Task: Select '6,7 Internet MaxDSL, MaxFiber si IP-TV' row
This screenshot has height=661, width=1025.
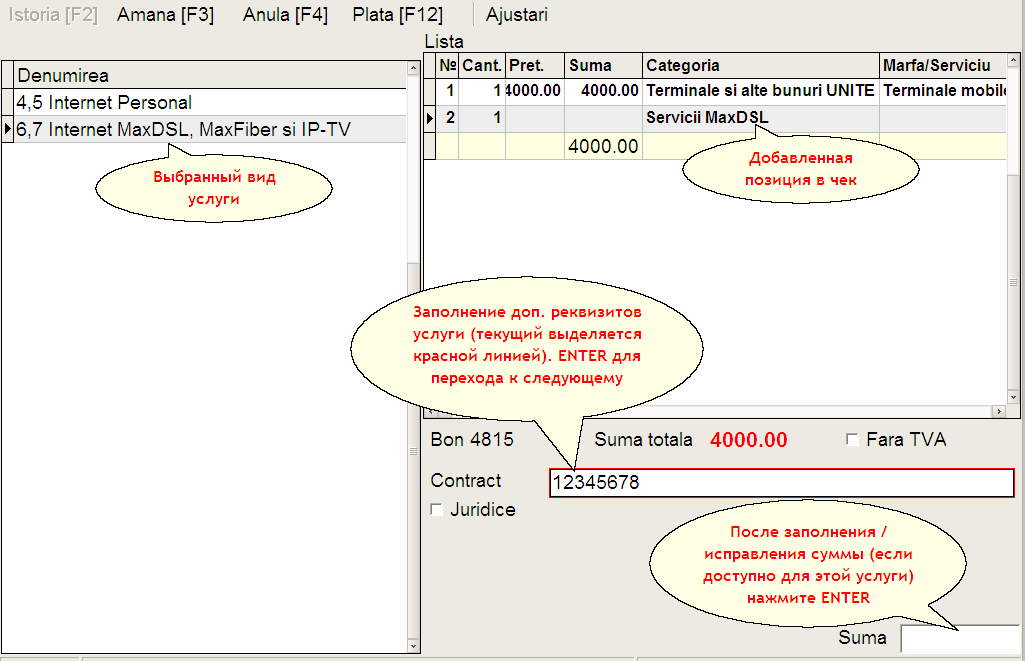Action: tap(210, 129)
